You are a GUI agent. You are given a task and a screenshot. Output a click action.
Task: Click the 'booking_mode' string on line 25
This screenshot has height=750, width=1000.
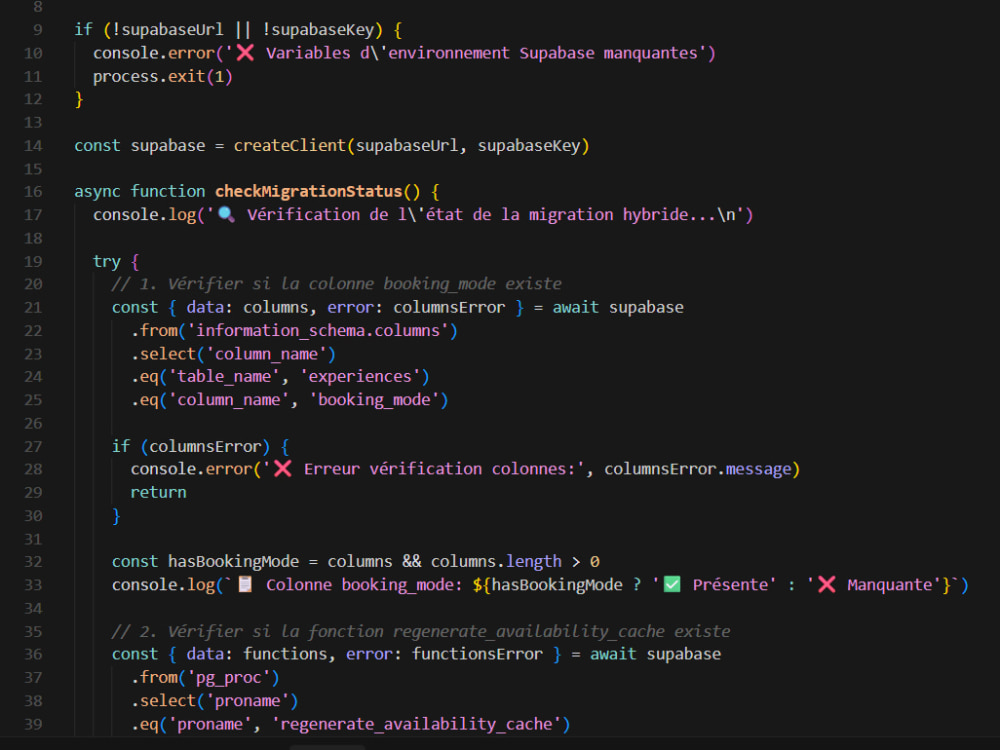[374, 400]
